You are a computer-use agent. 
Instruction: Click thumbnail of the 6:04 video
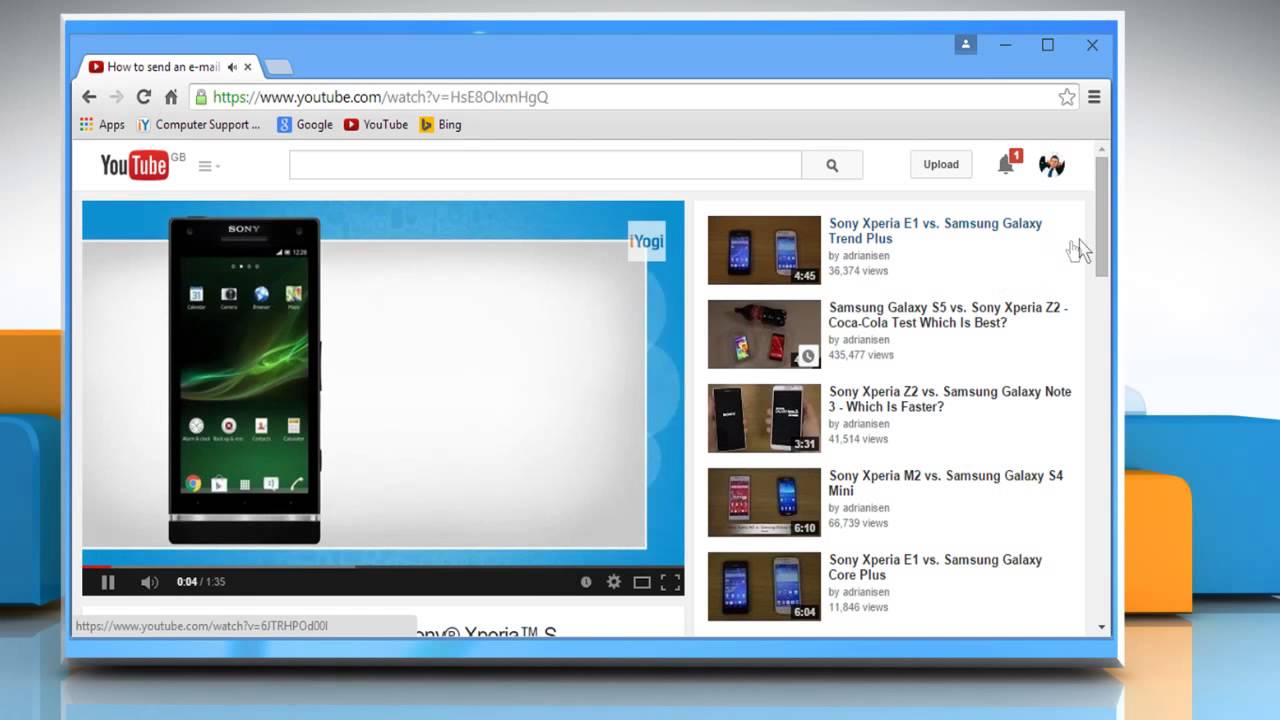coord(764,586)
